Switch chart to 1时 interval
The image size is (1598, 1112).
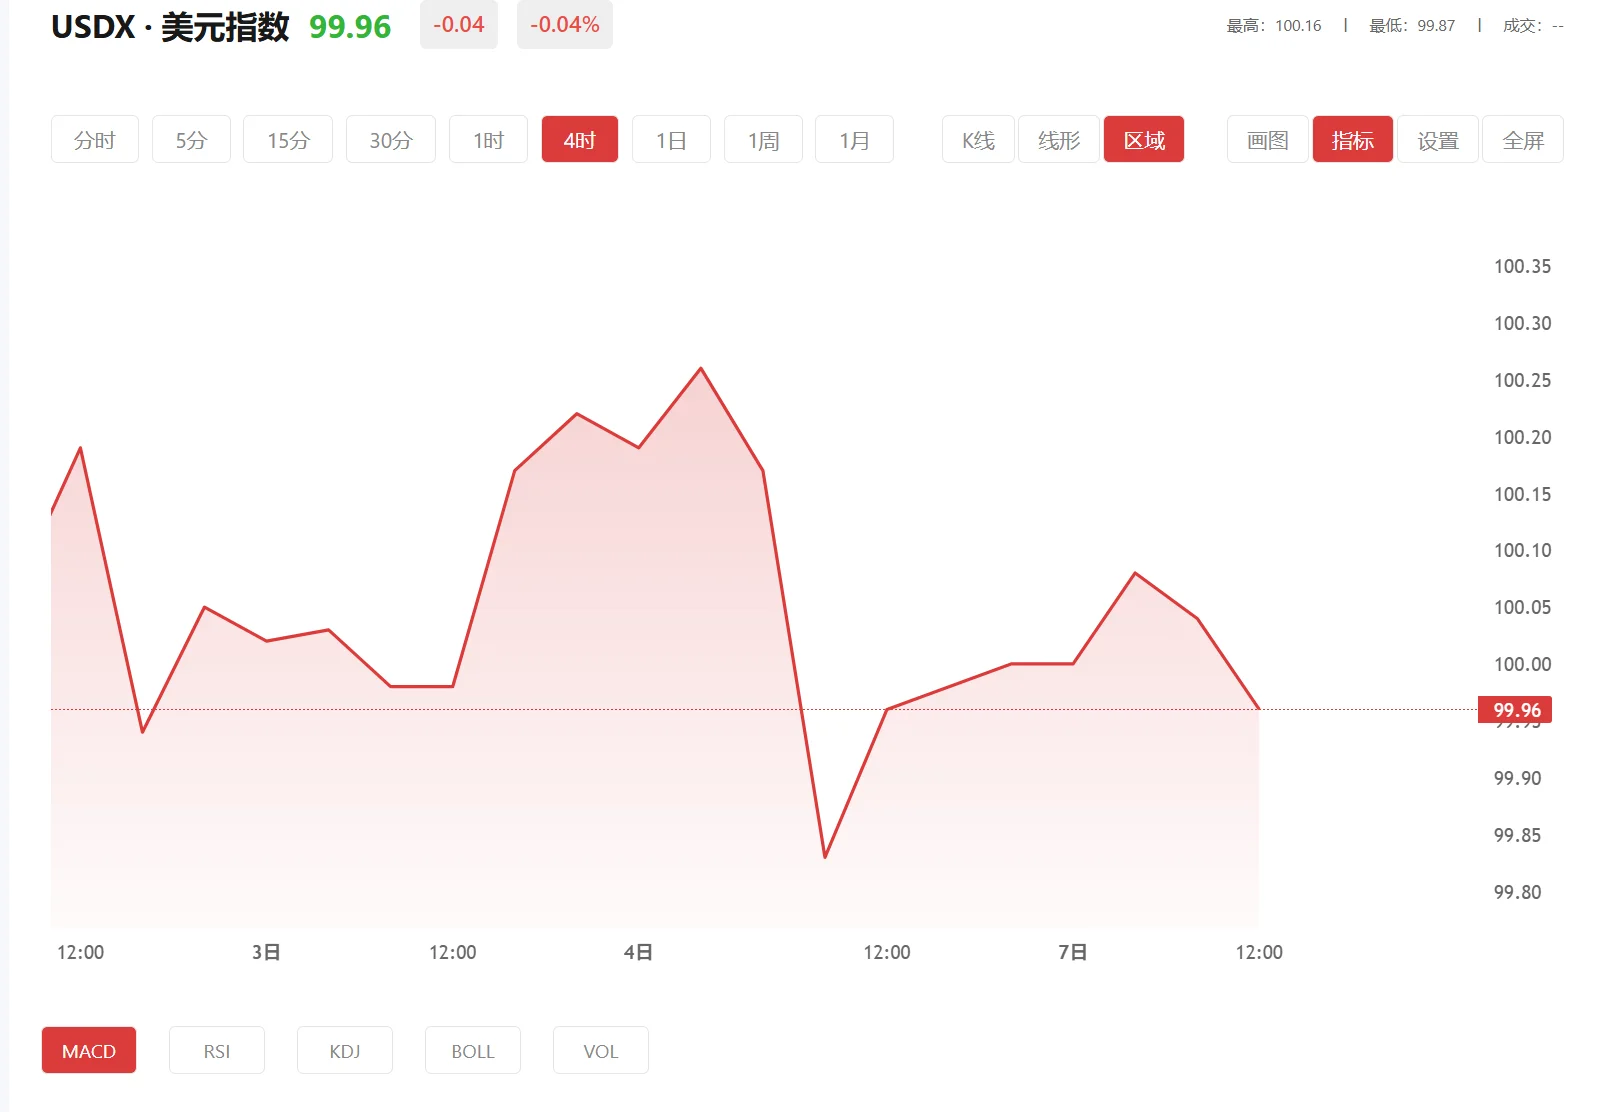(x=488, y=140)
